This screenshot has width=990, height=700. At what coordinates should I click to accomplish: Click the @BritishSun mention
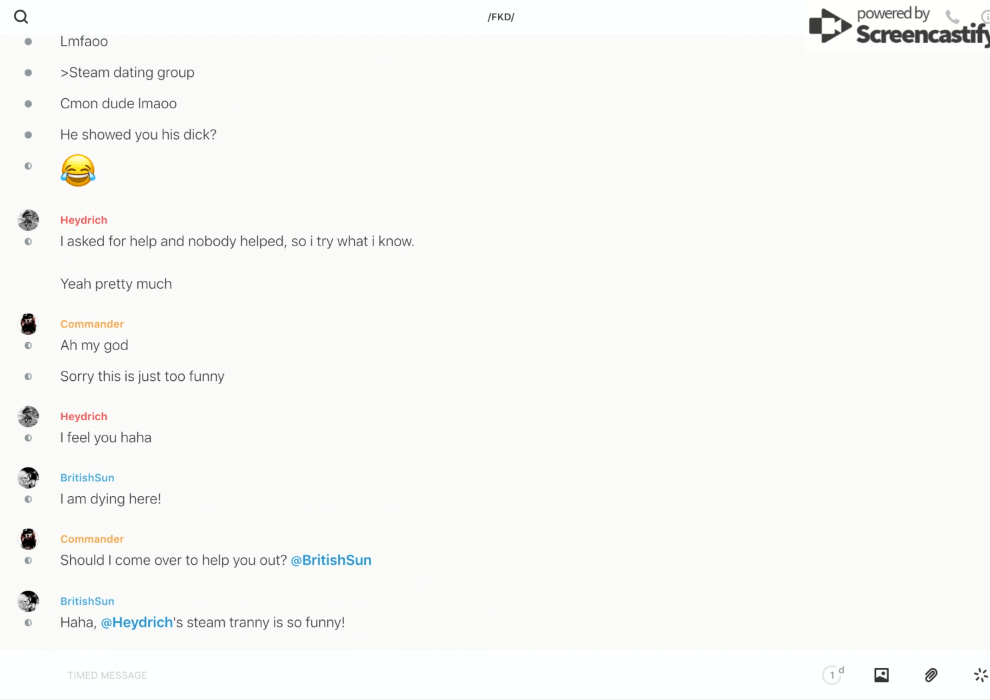[x=331, y=560]
